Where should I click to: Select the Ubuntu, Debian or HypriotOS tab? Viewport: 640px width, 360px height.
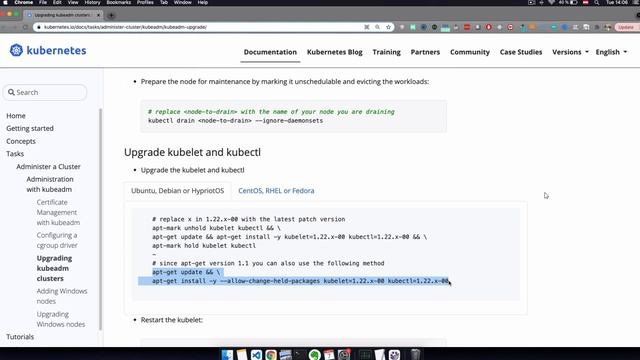tap(178, 191)
